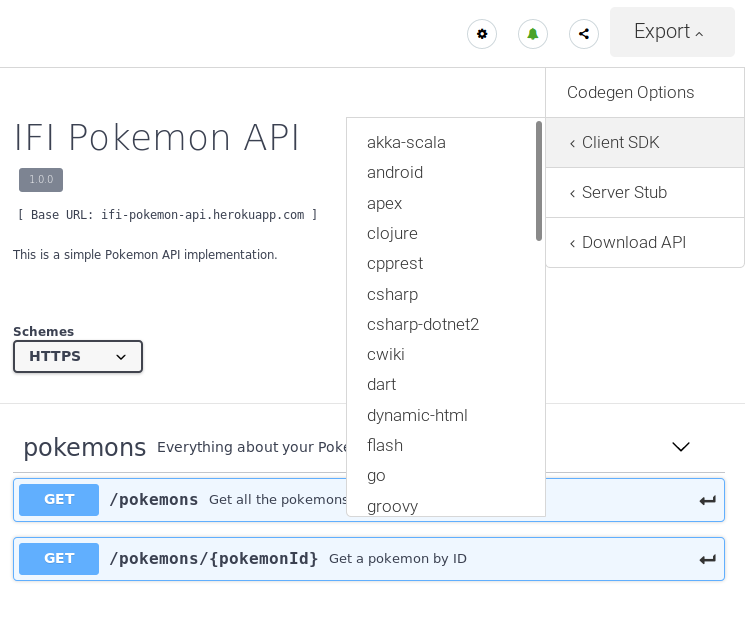Collapse the pokemons section chevron
This screenshot has width=745, height=622.
click(681, 447)
